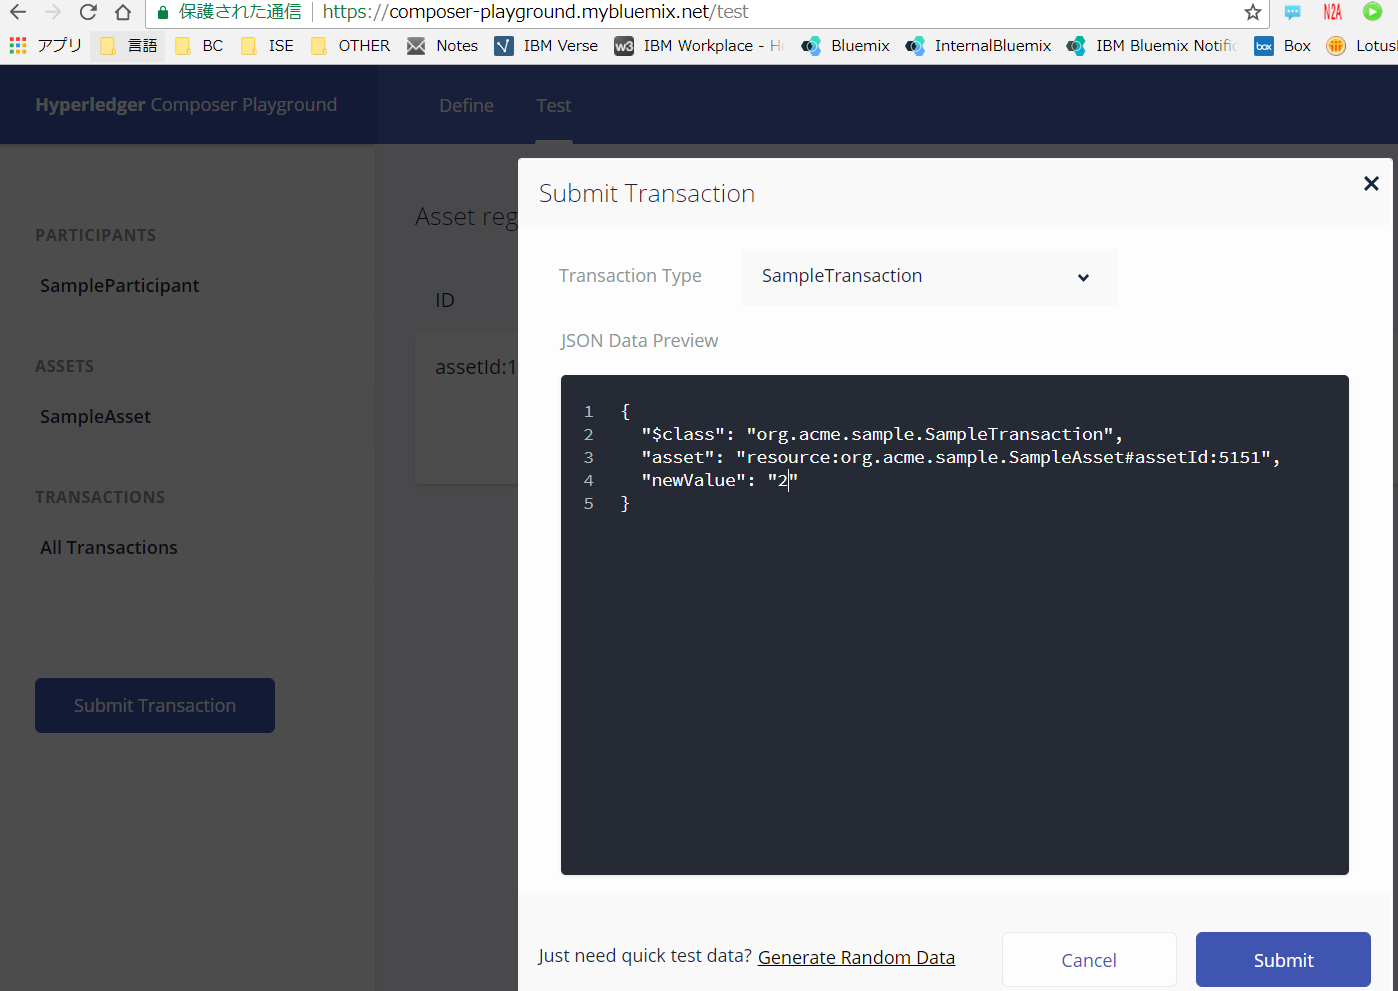The image size is (1398, 991).
Task: Open the InternalBluemix bookmark
Action: [977, 45]
